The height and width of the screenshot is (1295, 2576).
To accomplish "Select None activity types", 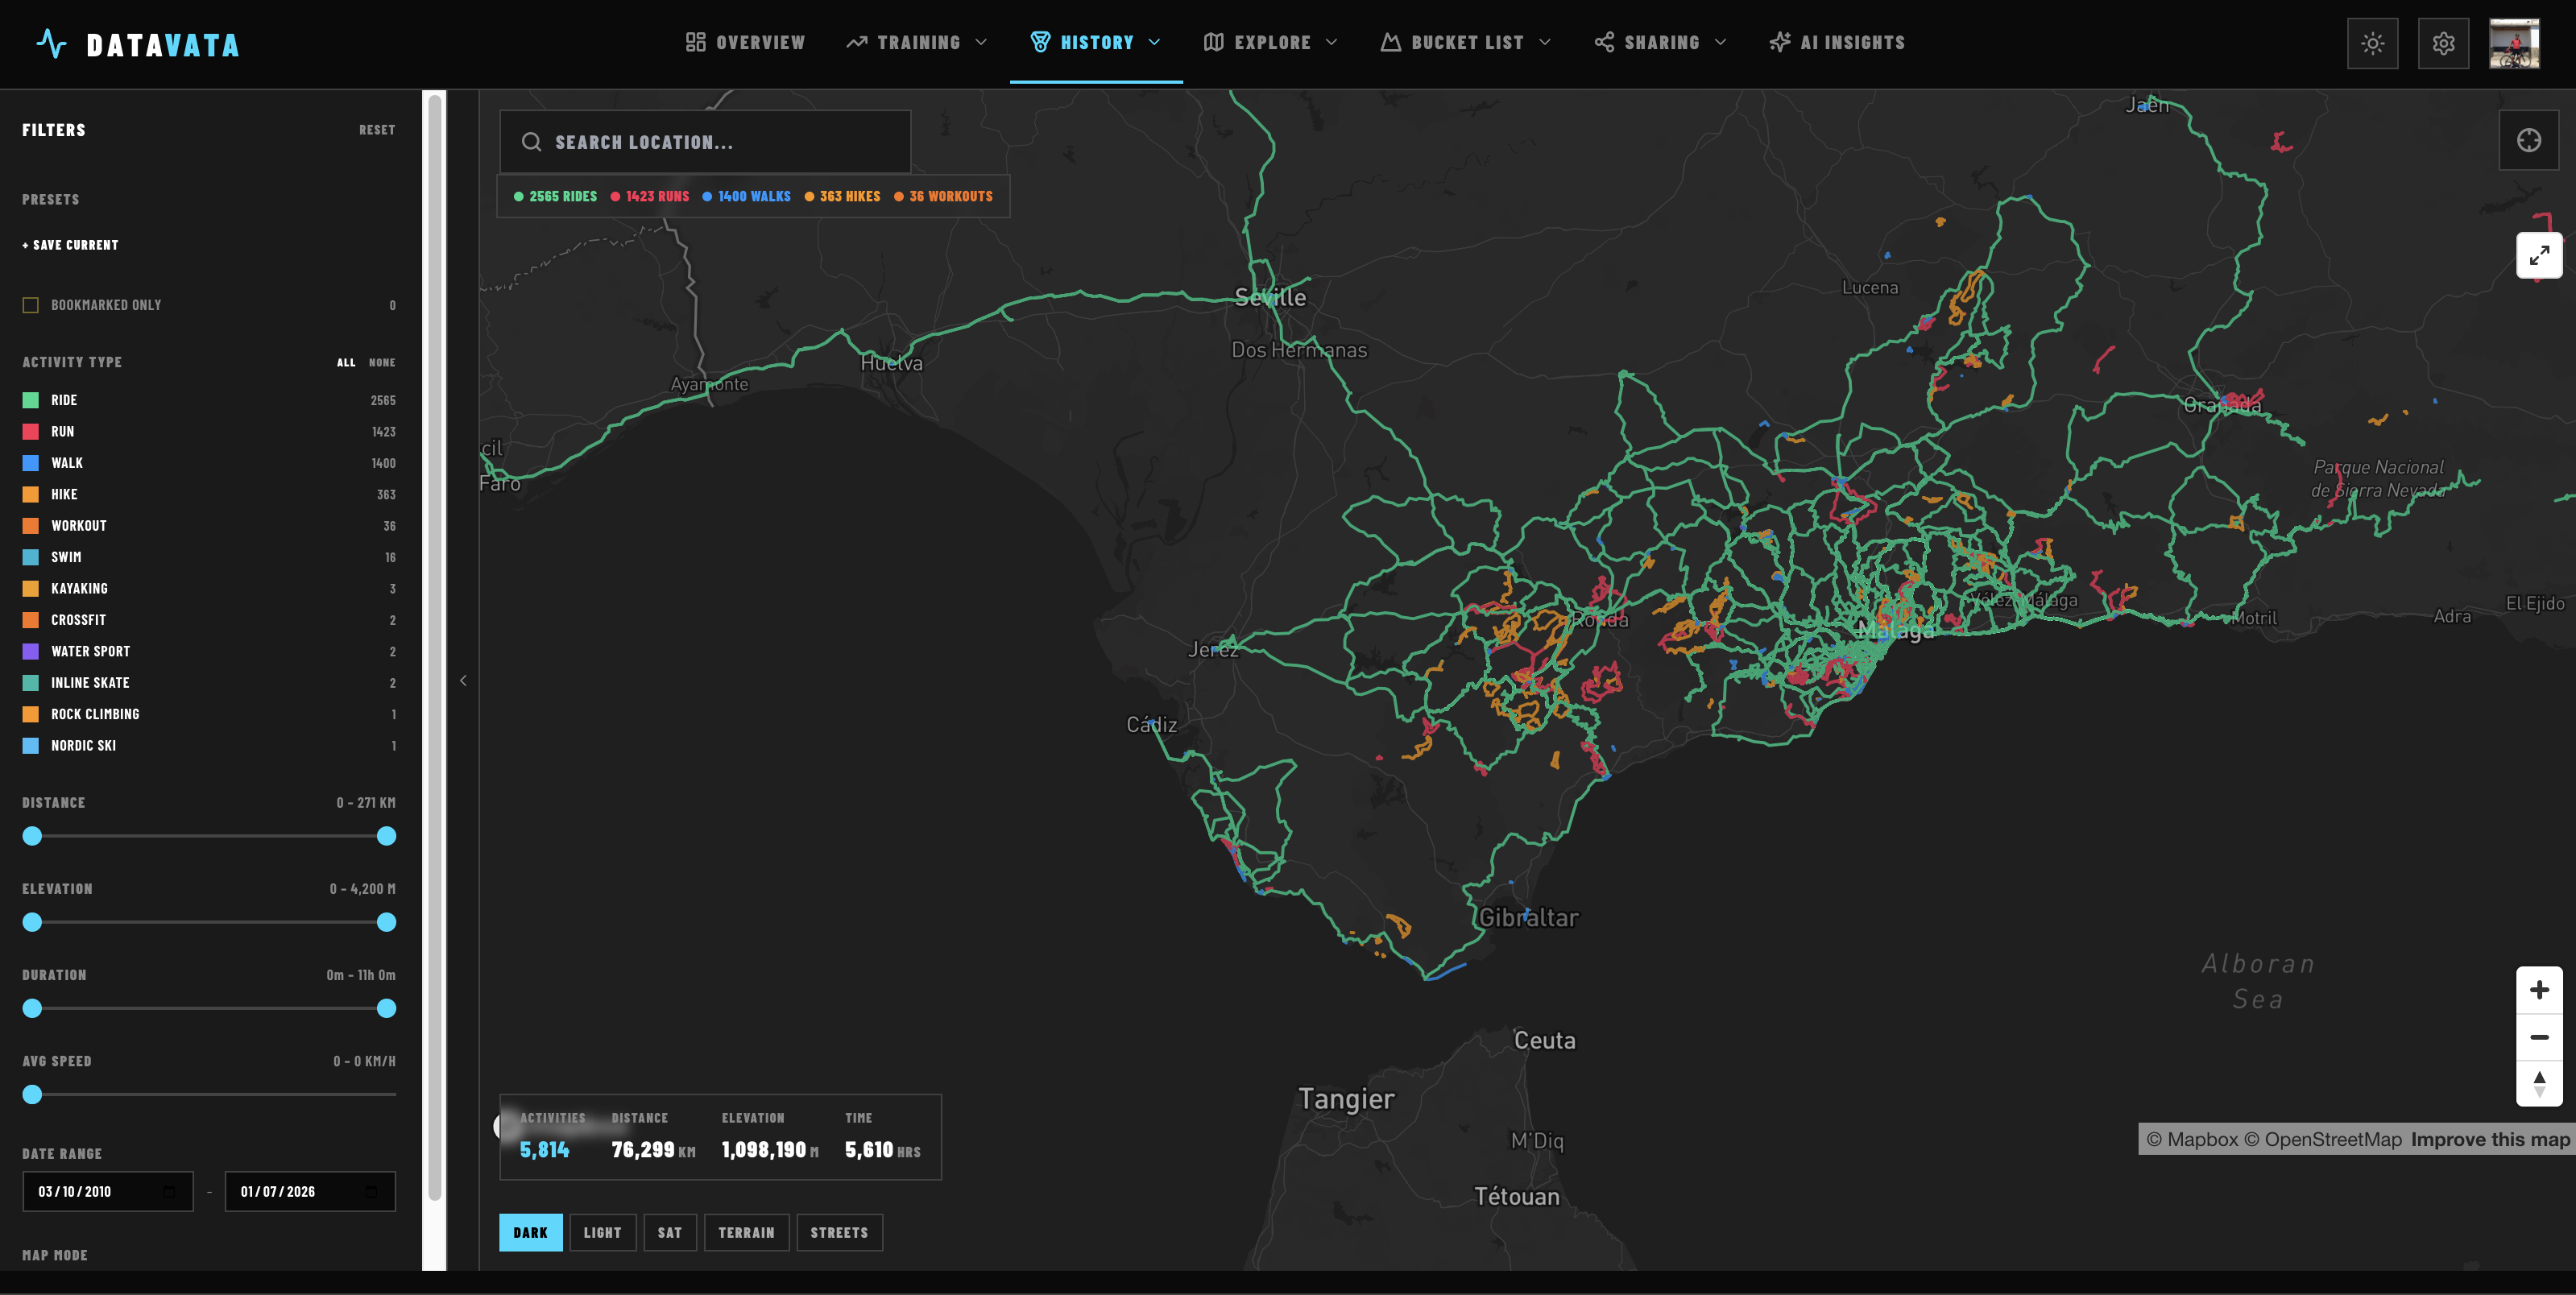I will pyautogui.click(x=382, y=362).
